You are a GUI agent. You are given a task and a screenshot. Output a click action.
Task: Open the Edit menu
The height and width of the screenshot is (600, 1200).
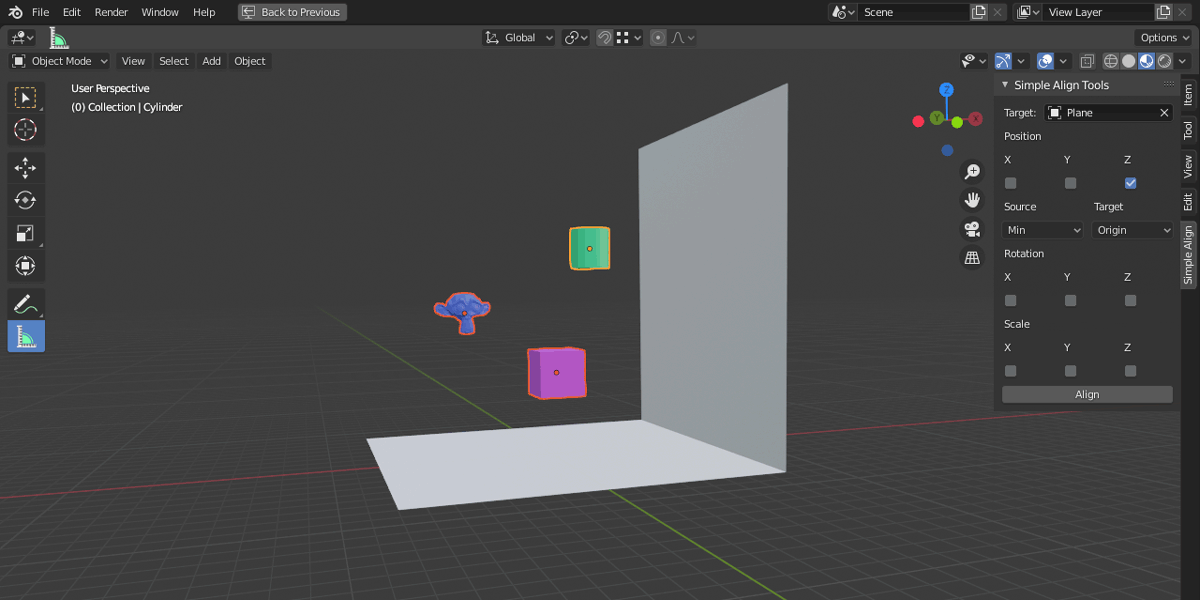tap(72, 12)
